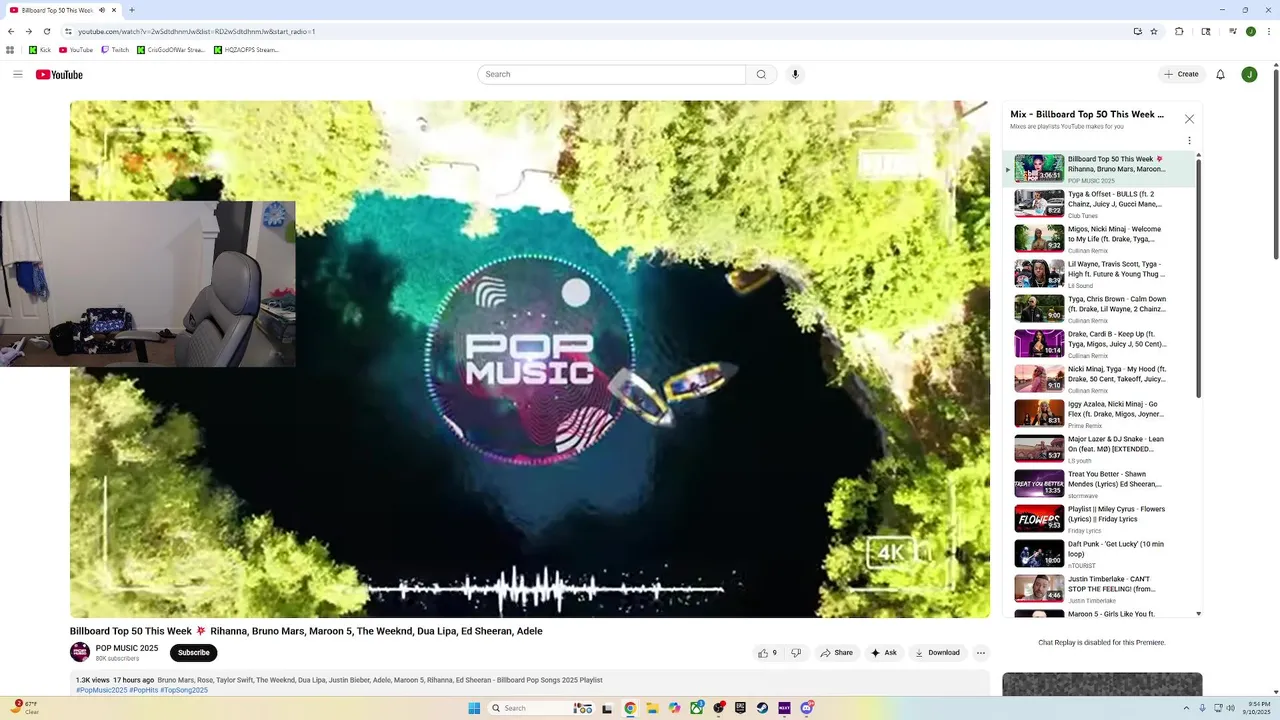Open Discord from the taskbar
Viewport: 1280px width, 720px height.
(x=806, y=708)
